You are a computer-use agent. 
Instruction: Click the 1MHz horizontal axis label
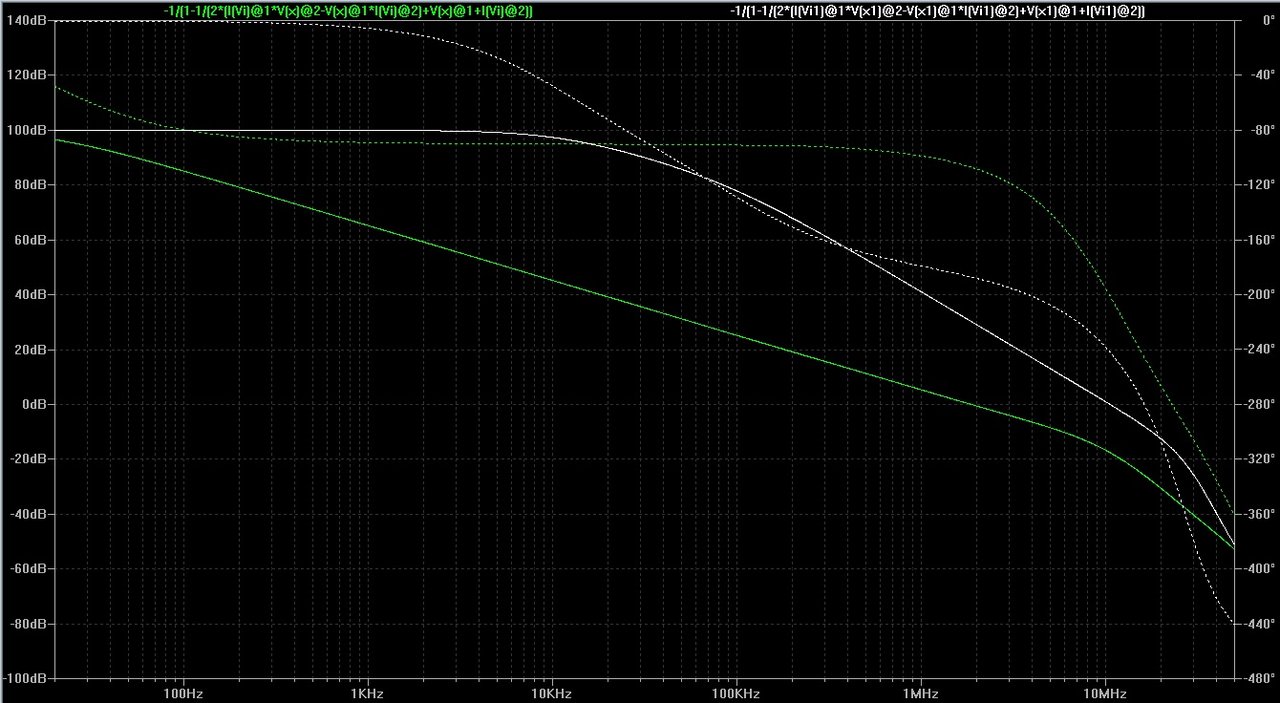pos(920,693)
